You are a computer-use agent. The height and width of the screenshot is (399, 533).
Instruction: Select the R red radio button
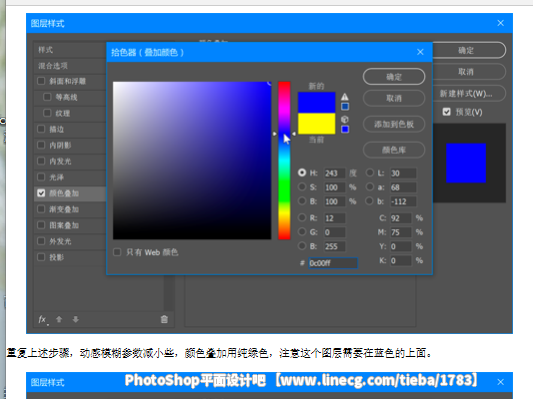tap(302, 218)
